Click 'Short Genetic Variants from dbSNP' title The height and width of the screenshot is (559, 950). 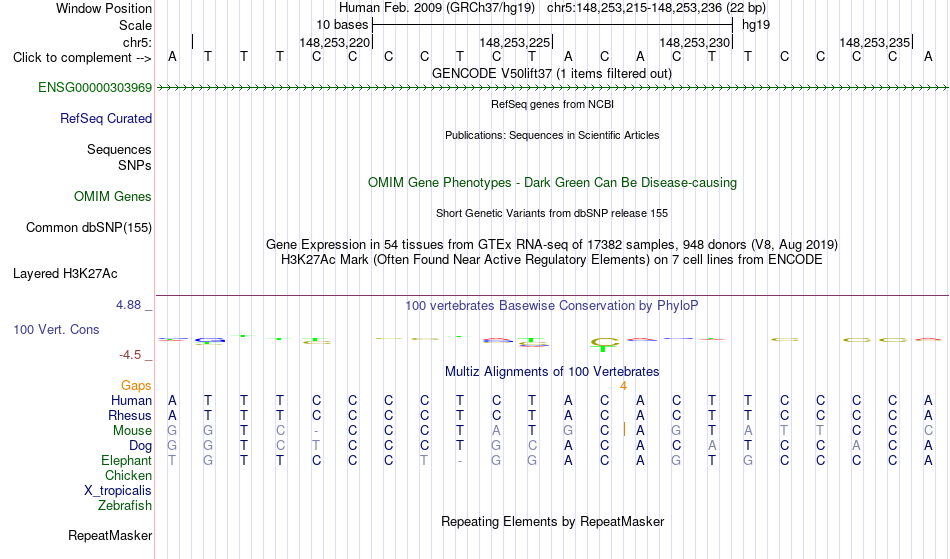pos(552,214)
